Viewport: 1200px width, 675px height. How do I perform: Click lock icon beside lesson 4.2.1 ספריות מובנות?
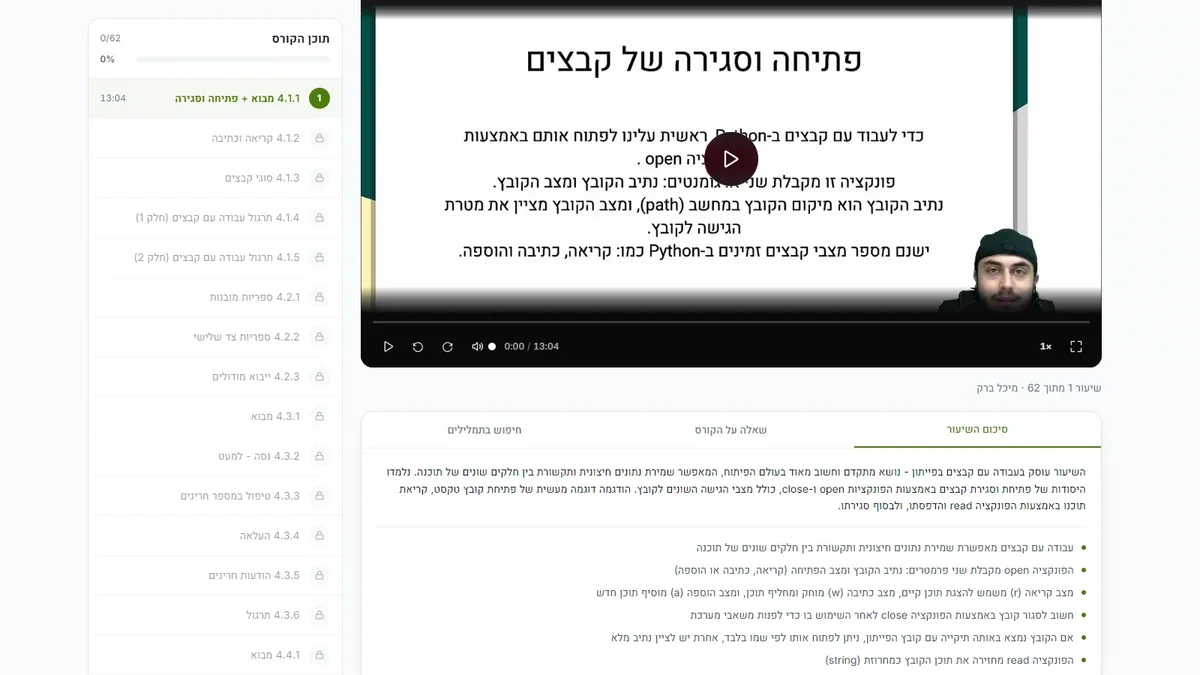point(319,297)
